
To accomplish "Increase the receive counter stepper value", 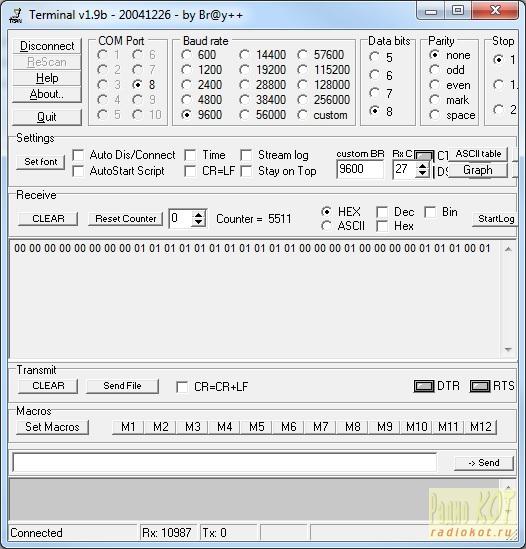I will click(199, 215).
